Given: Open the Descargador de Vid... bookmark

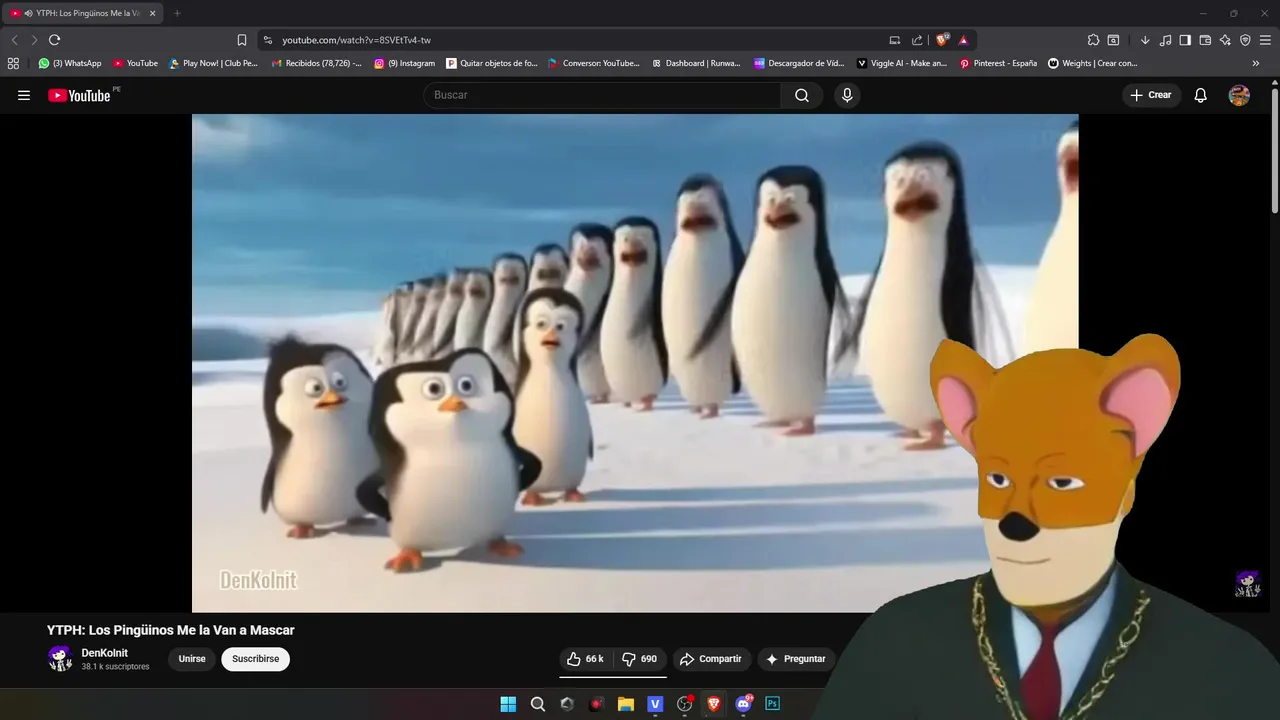Looking at the screenshot, I should 799,63.
